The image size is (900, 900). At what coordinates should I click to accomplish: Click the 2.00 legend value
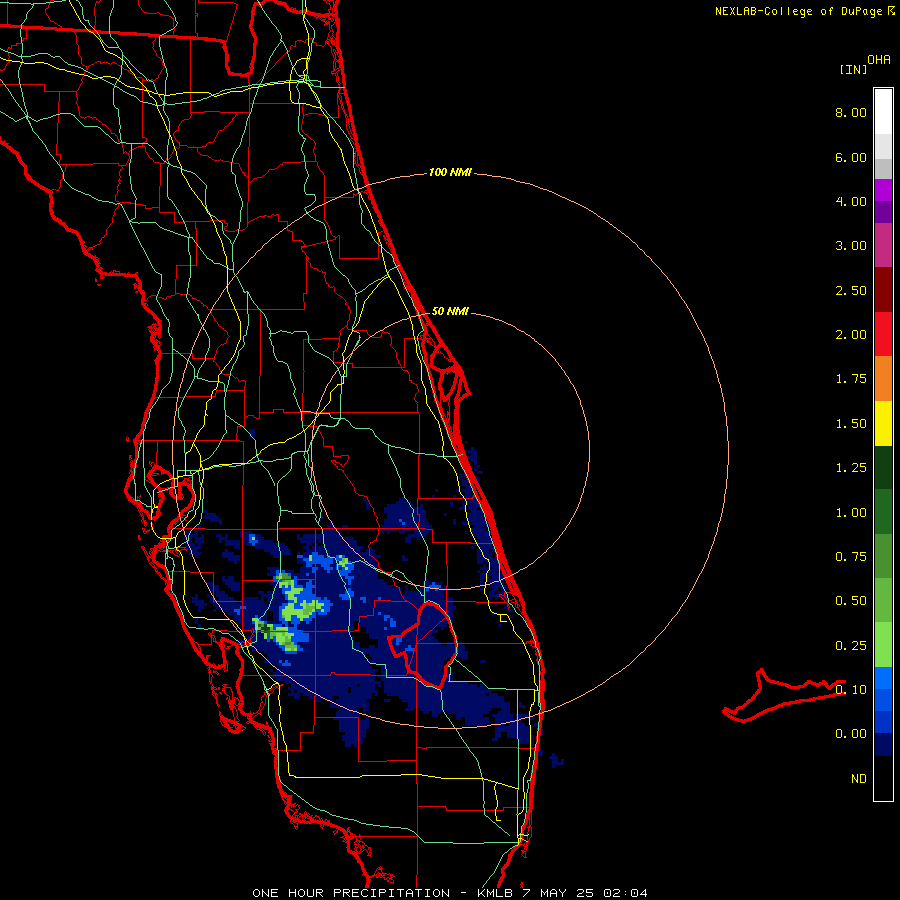(x=851, y=335)
